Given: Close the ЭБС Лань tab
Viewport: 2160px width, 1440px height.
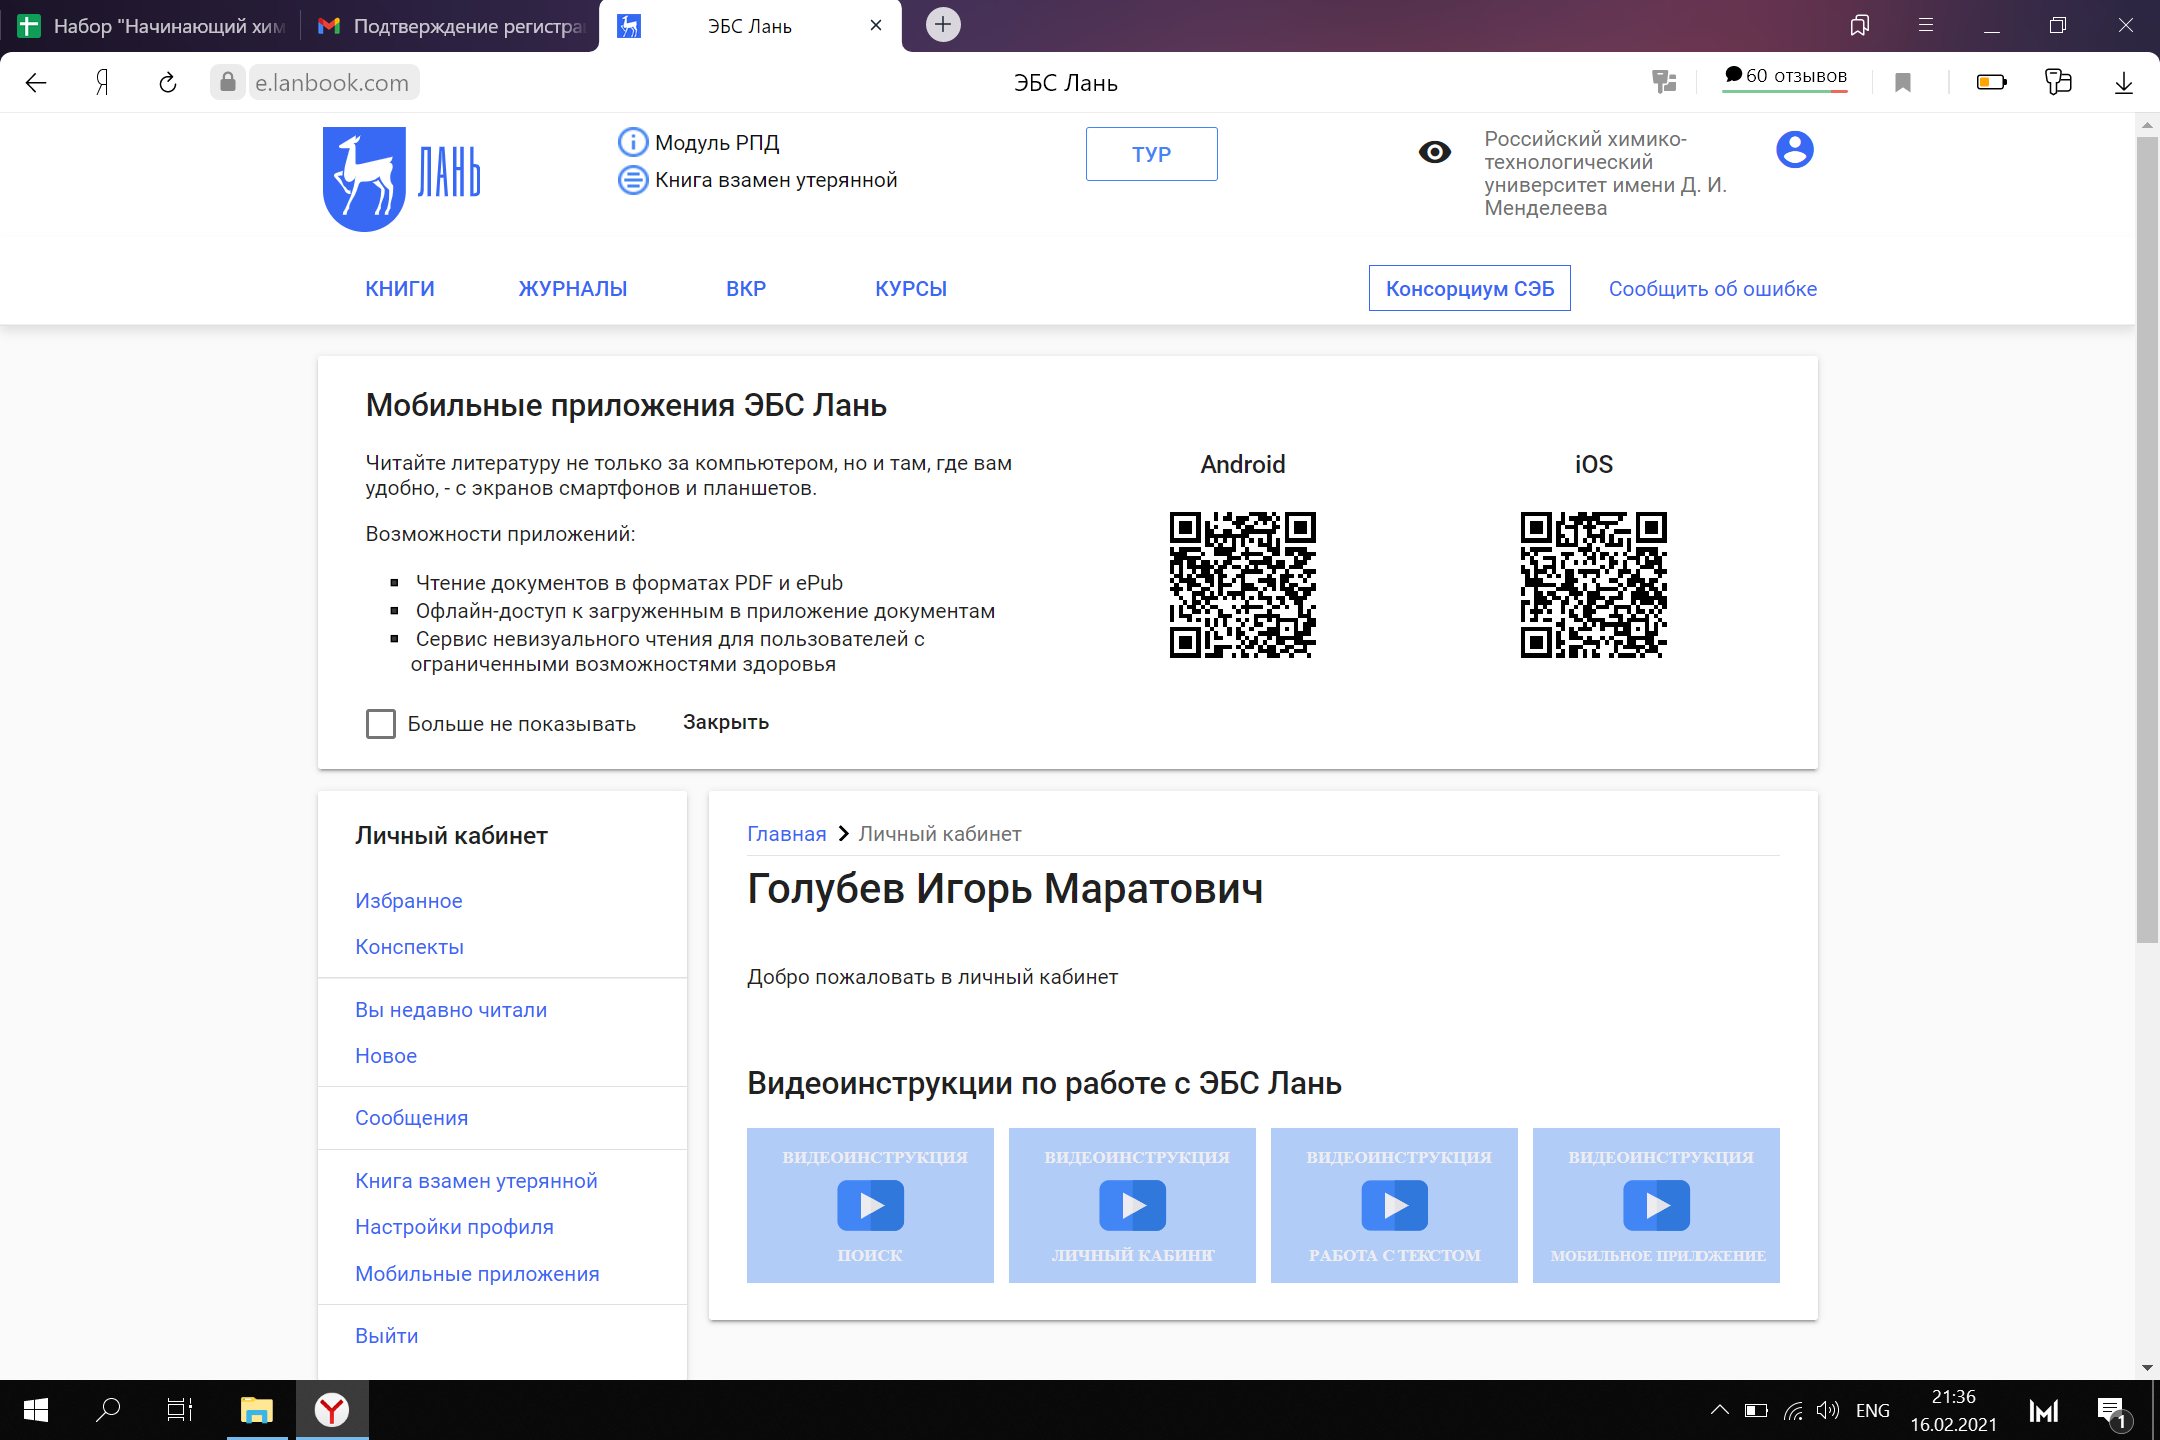Looking at the screenshot, I should coord(876,25).
